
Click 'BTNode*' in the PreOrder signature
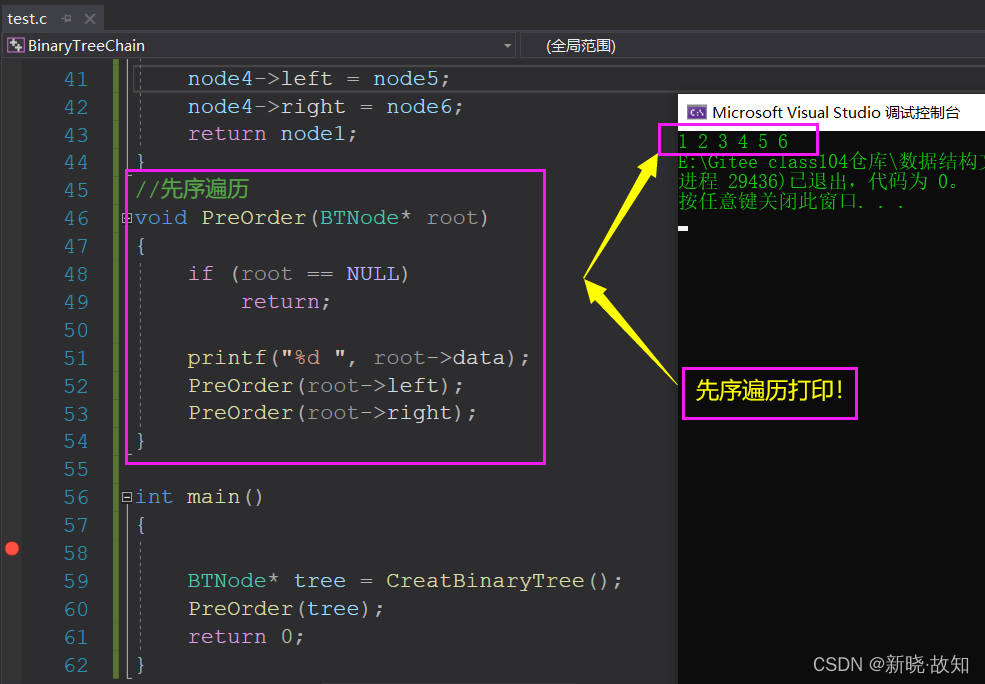(365, 218)
